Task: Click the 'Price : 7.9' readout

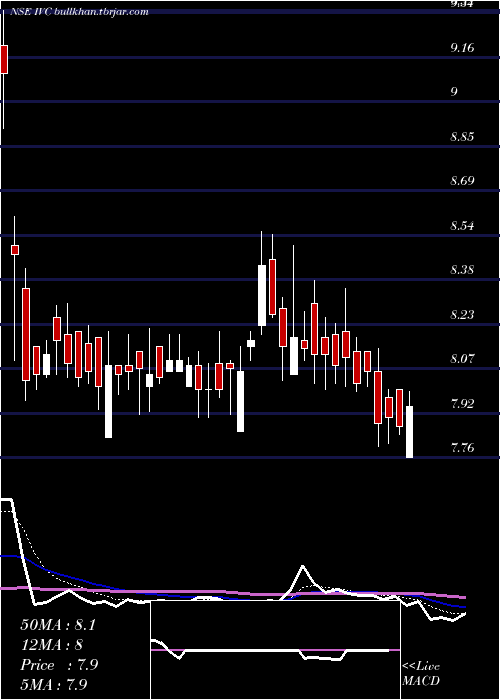Action: click(59, 665)
